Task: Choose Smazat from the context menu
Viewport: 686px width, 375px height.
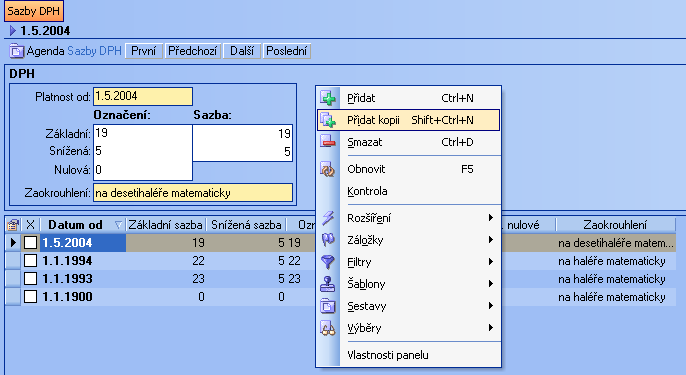Action: click(x=409, y=142)
